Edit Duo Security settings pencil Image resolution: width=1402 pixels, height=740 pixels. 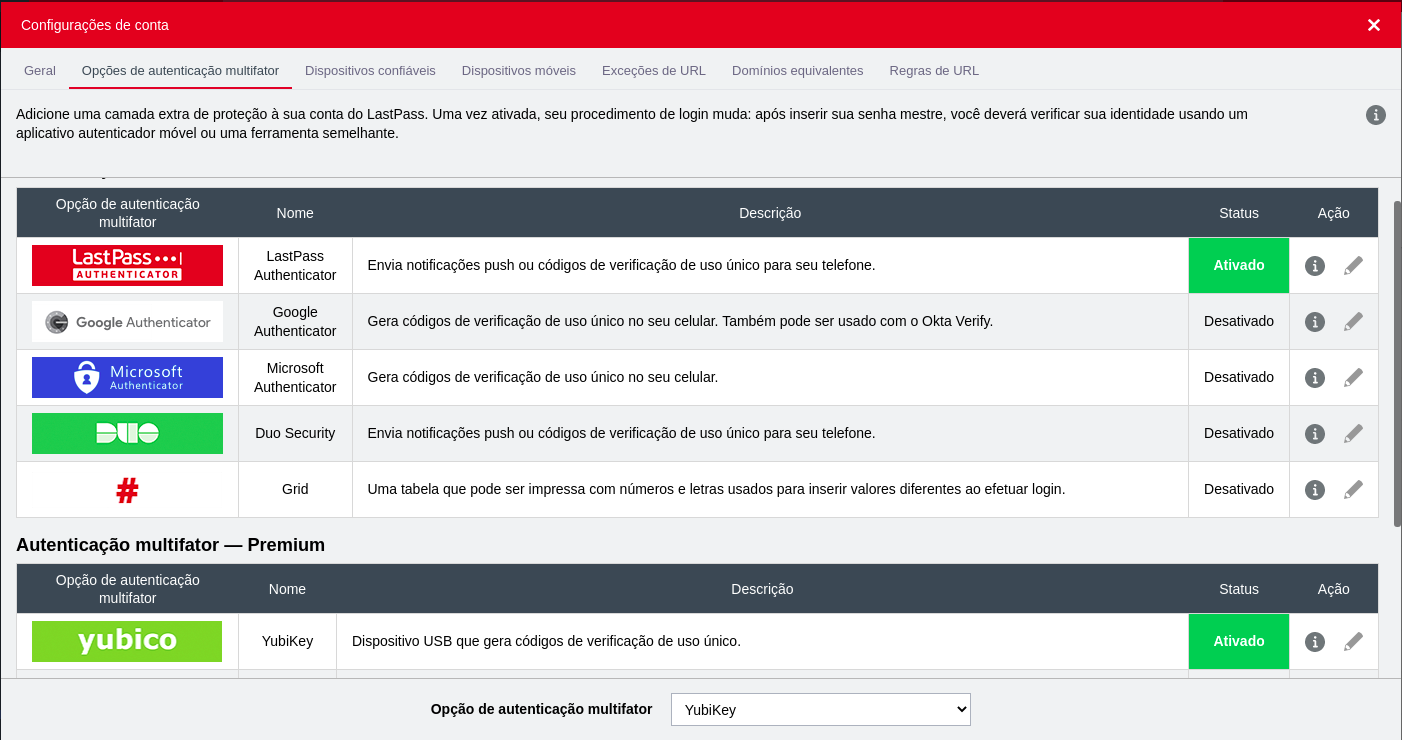click(1353, 434)
